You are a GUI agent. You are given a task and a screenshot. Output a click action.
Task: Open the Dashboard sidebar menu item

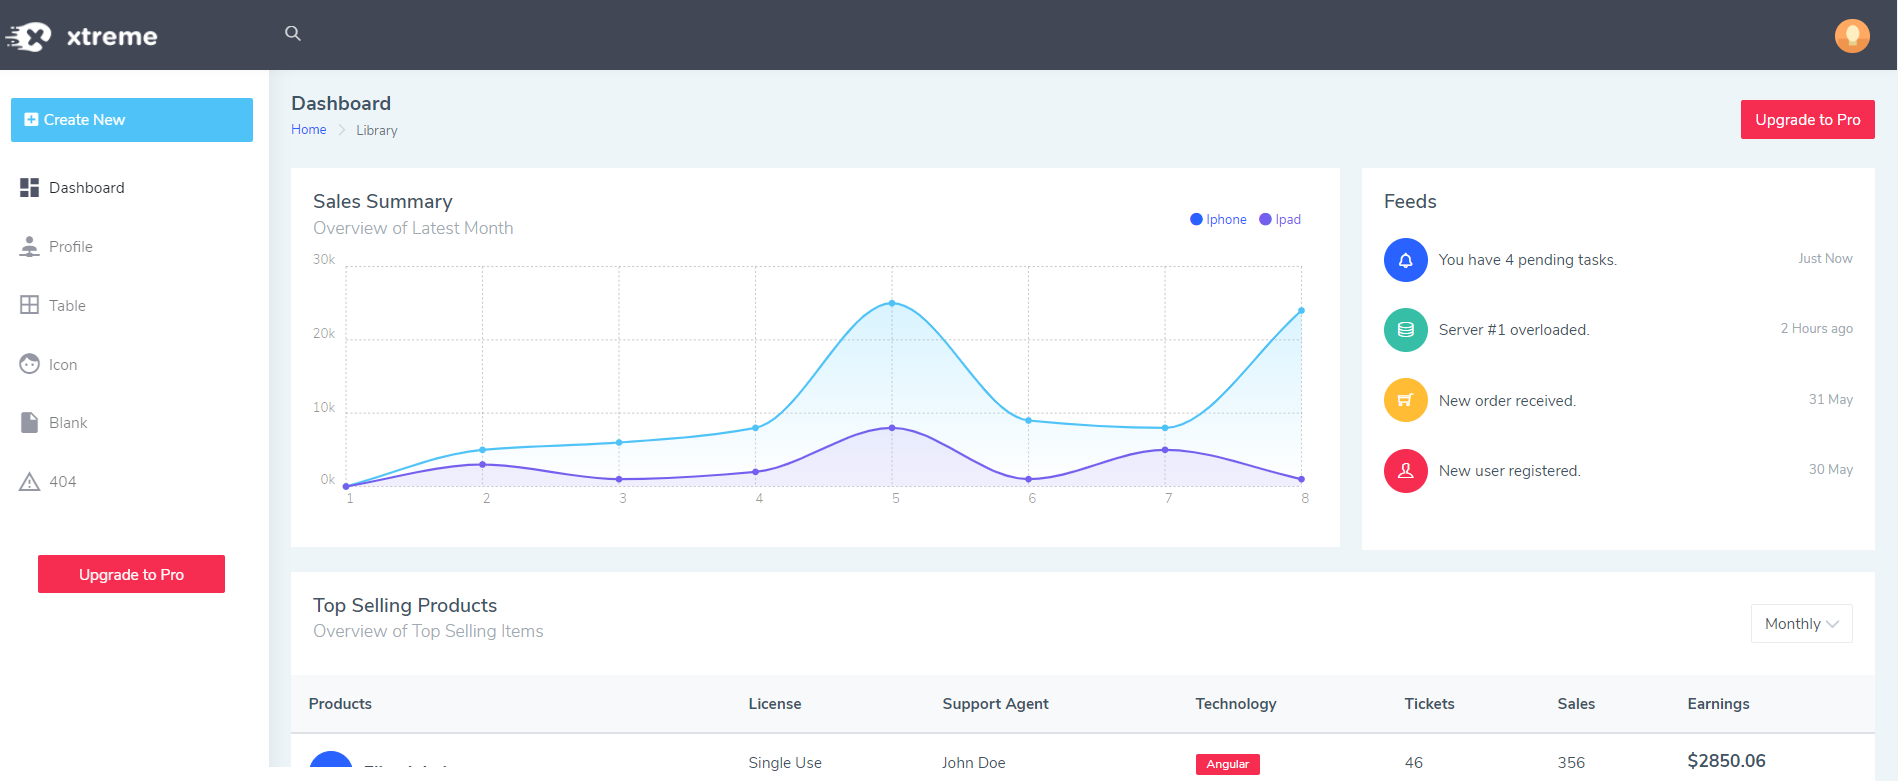coord(86,188)
